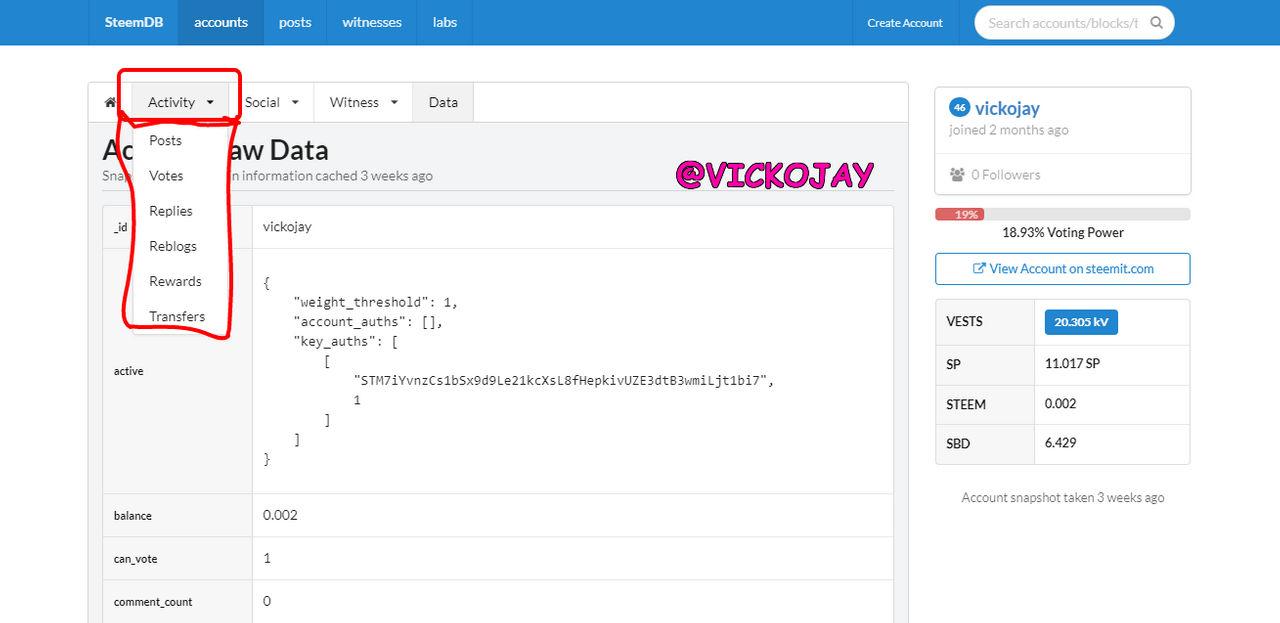Click the 20.305 kV VESTS badge
The width and height of the screenshot is (1280, 623).
pos(1081,322)
